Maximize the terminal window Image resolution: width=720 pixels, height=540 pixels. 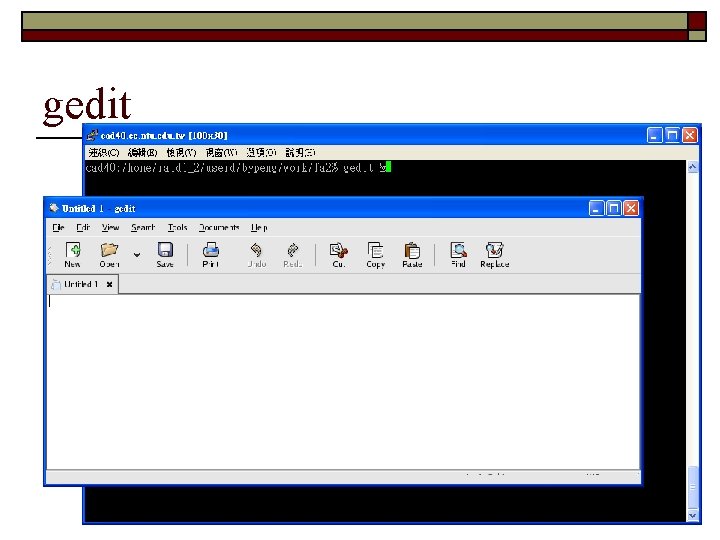pyautogui.click(x=672, y=135)
